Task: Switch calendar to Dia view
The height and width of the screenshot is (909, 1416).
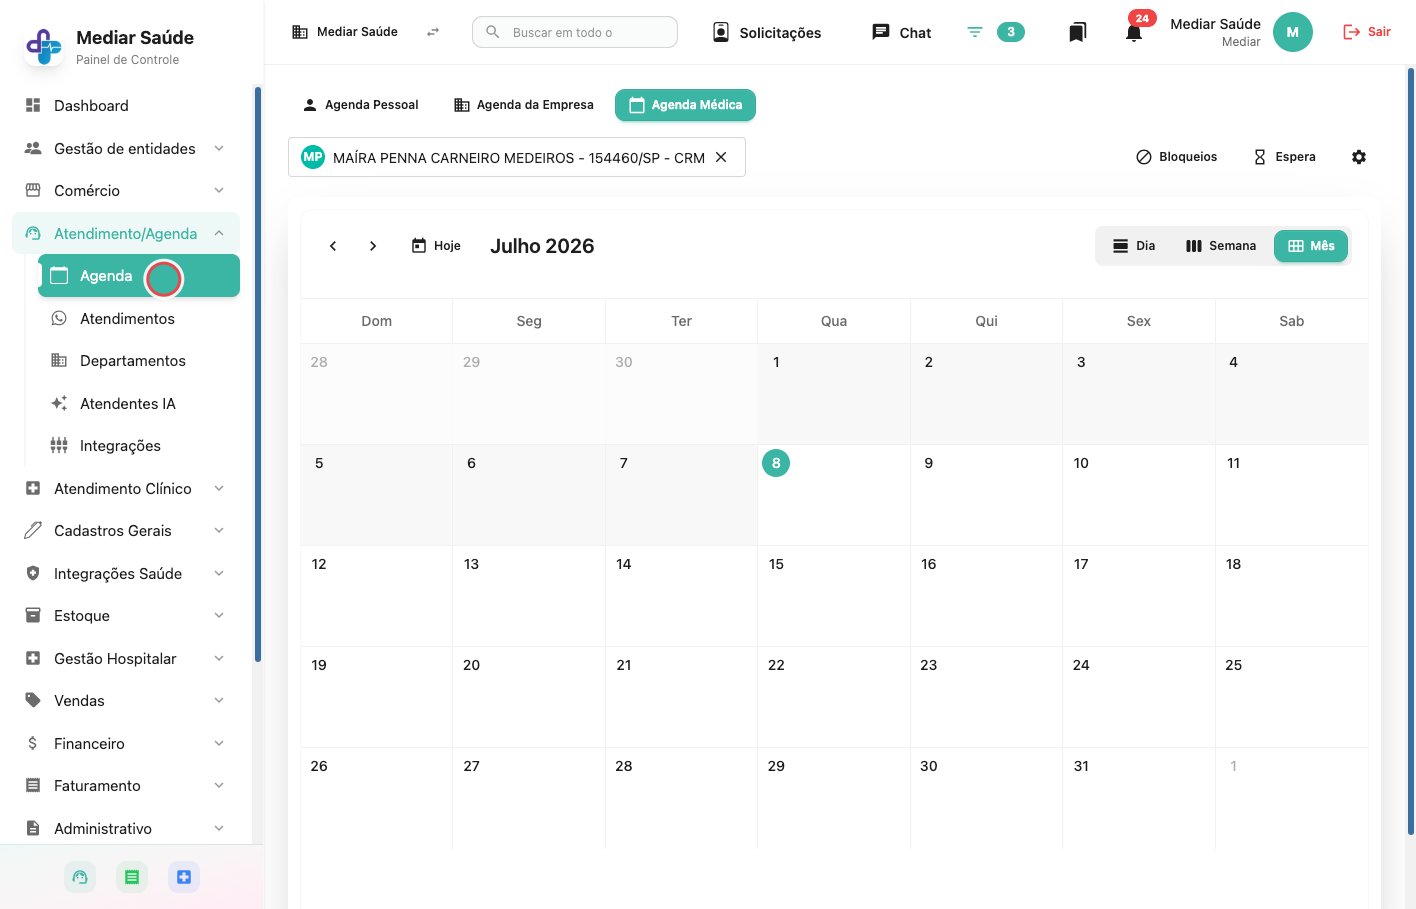Action: pos(1134,246)
